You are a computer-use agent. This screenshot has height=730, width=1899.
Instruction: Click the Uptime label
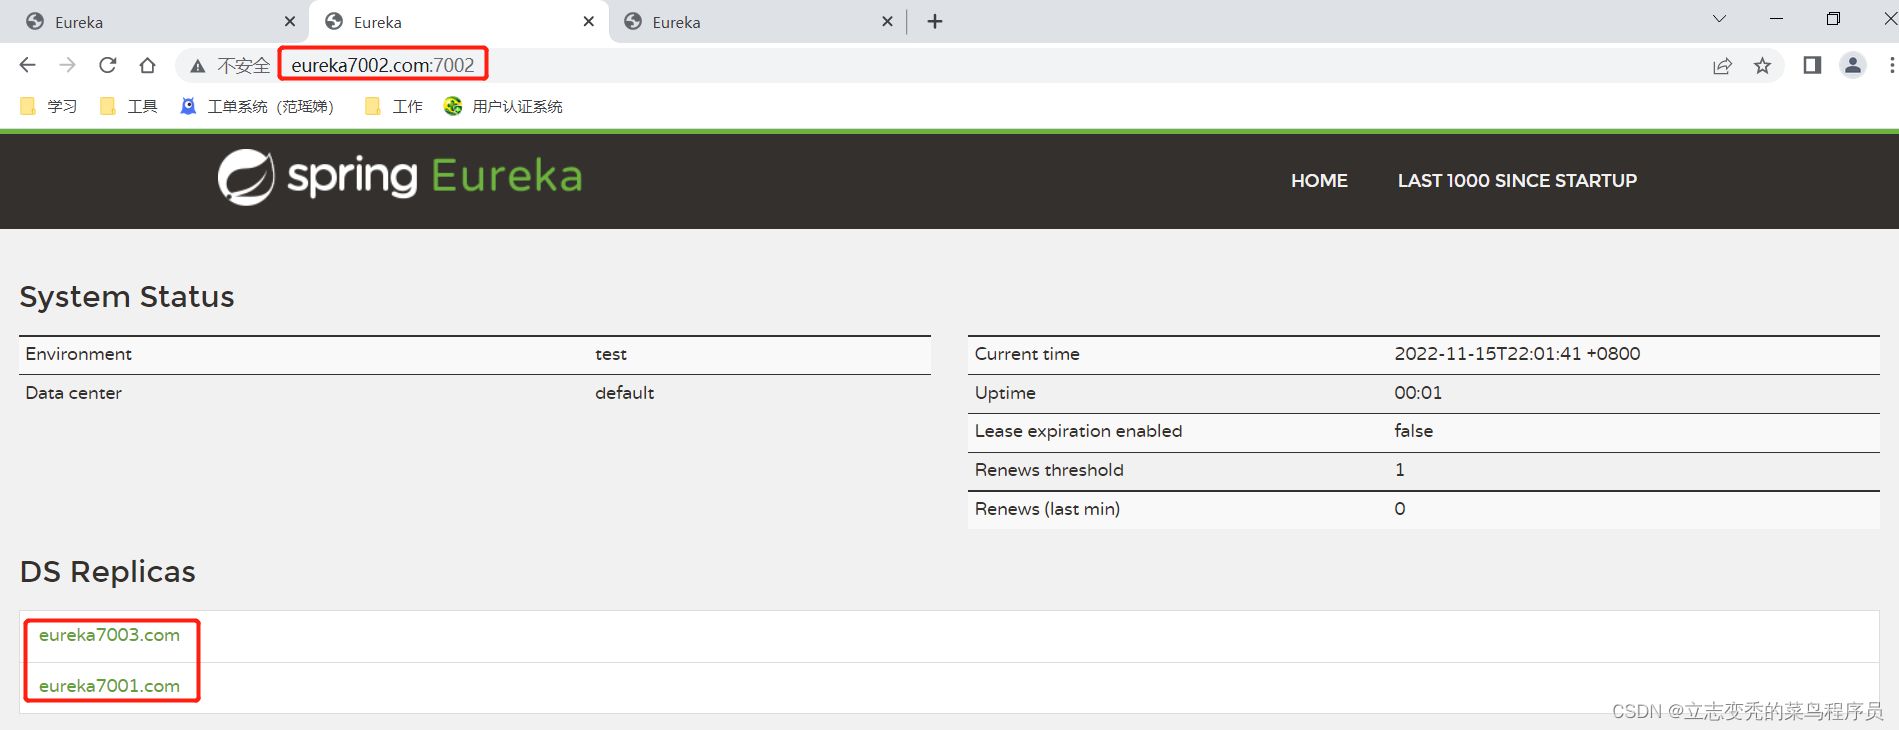click(x=1005, y=393)
